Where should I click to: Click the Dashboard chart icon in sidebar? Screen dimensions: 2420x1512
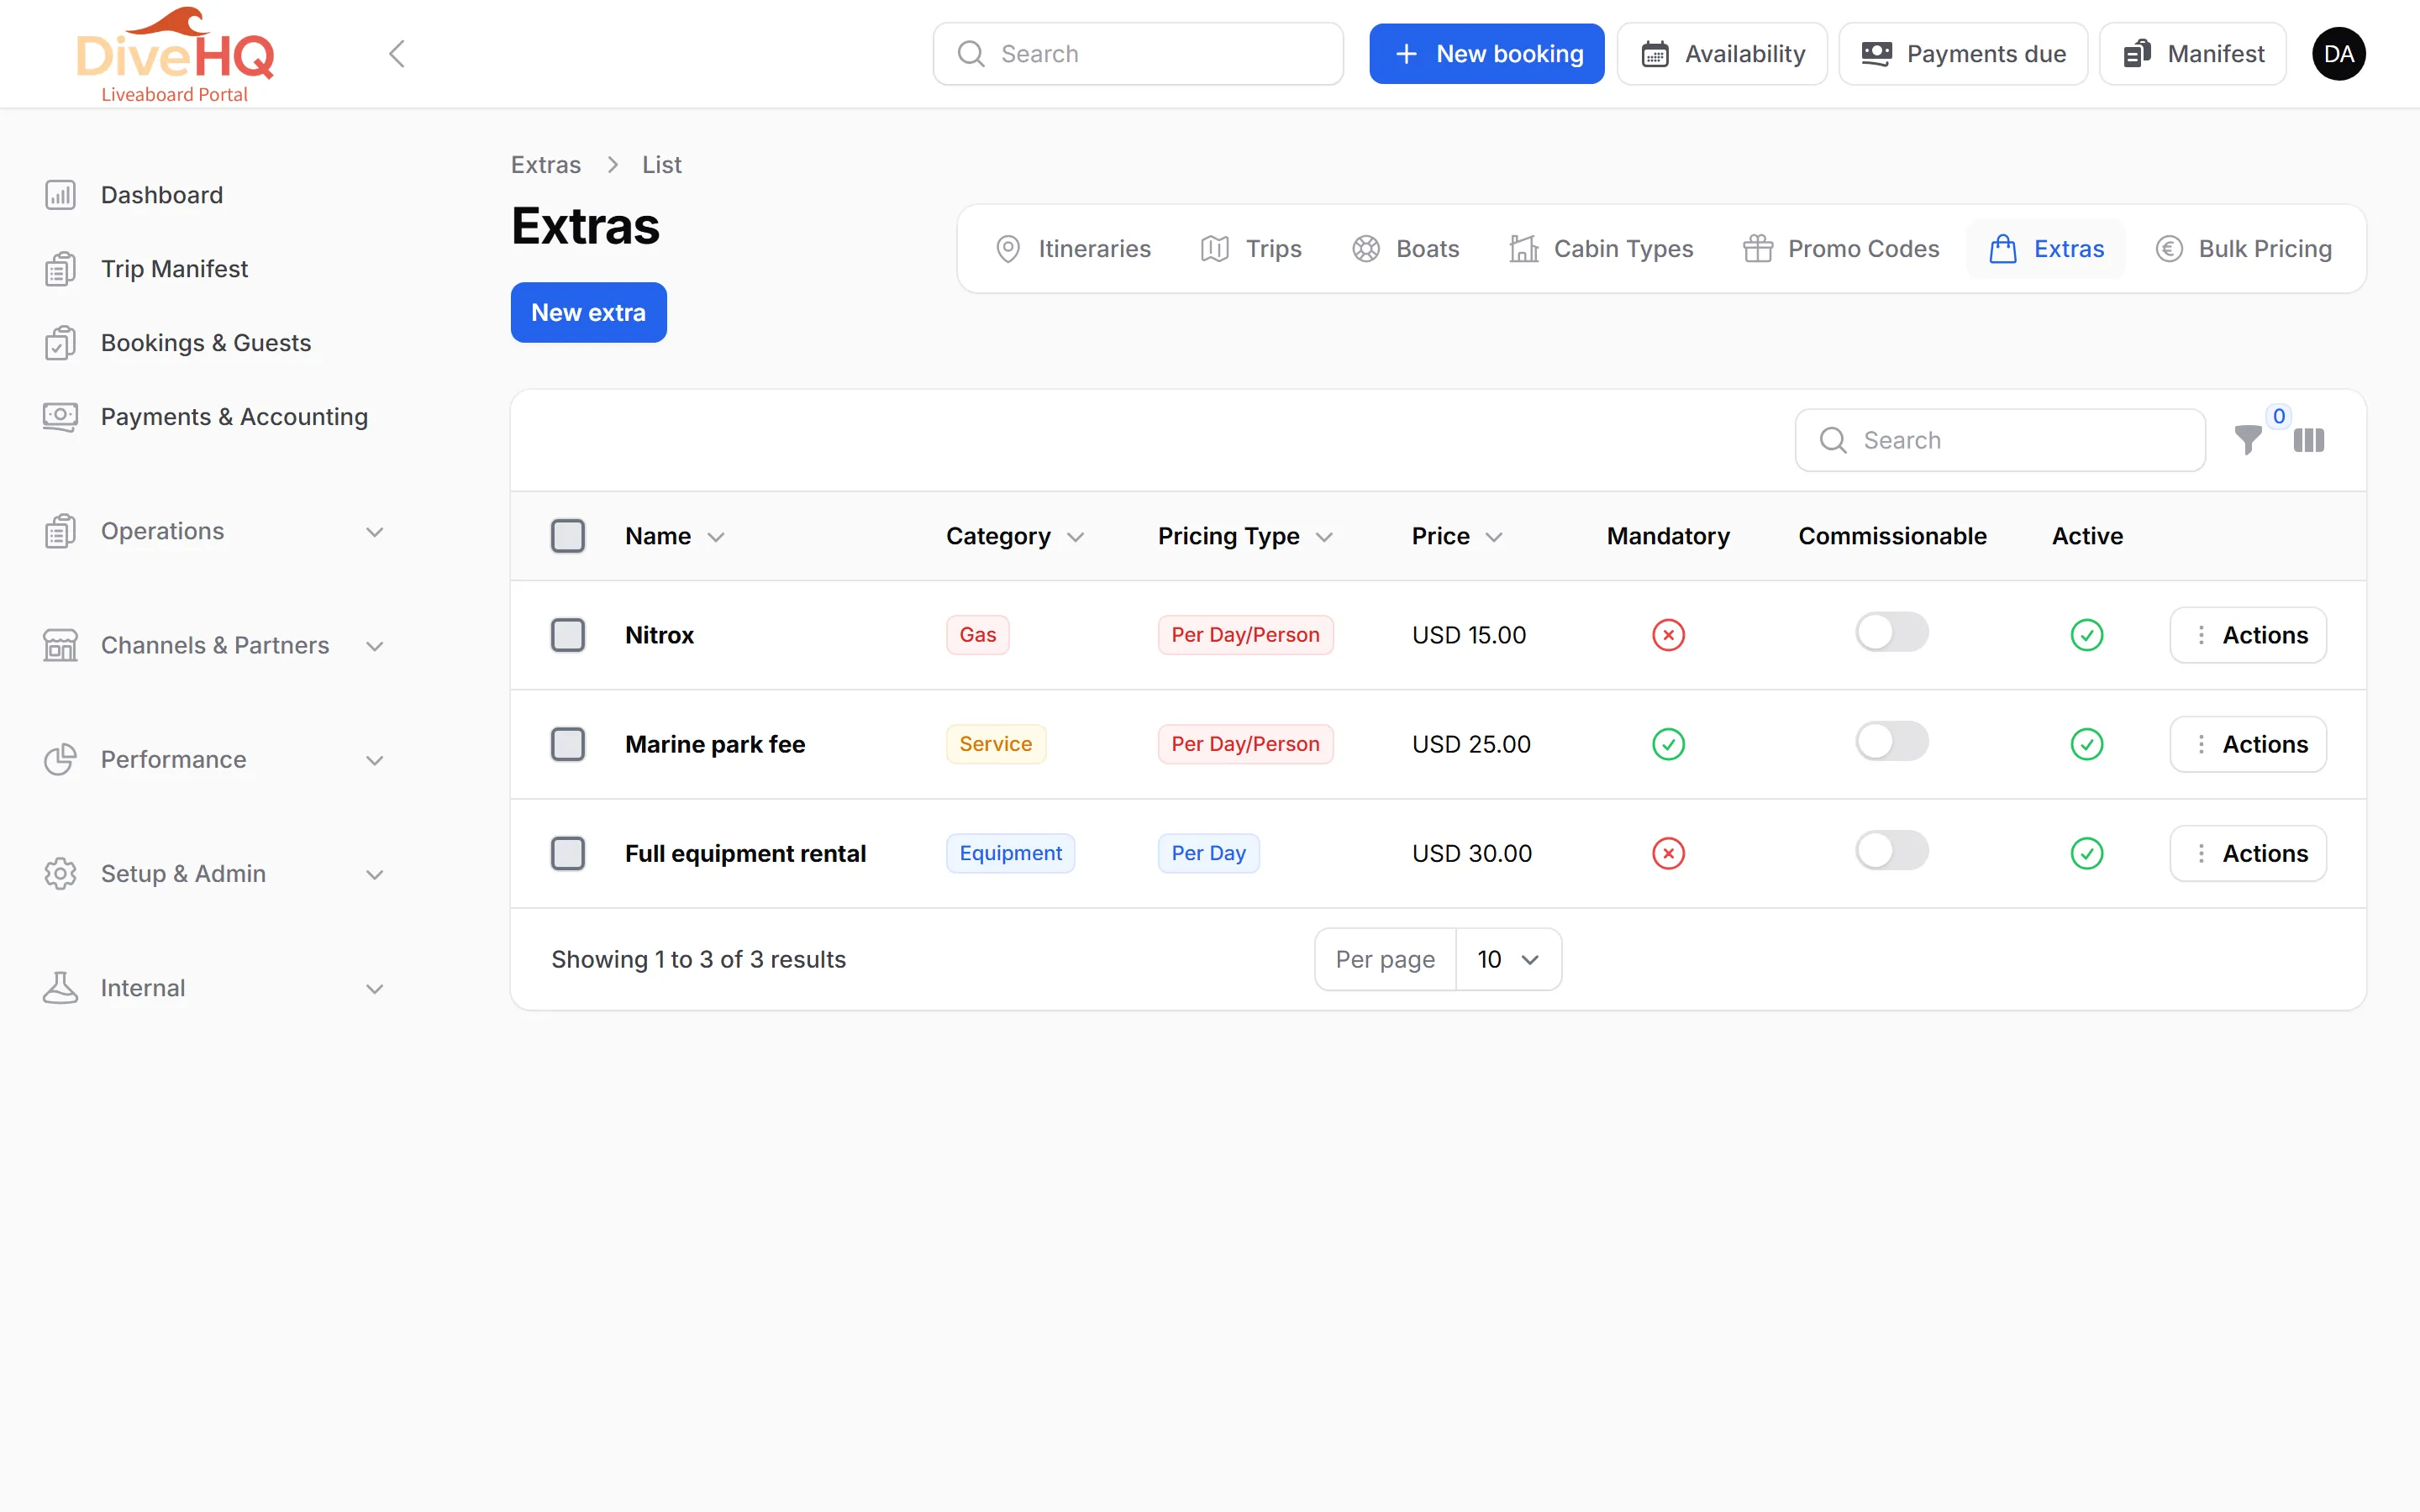(x=60, y=195)
